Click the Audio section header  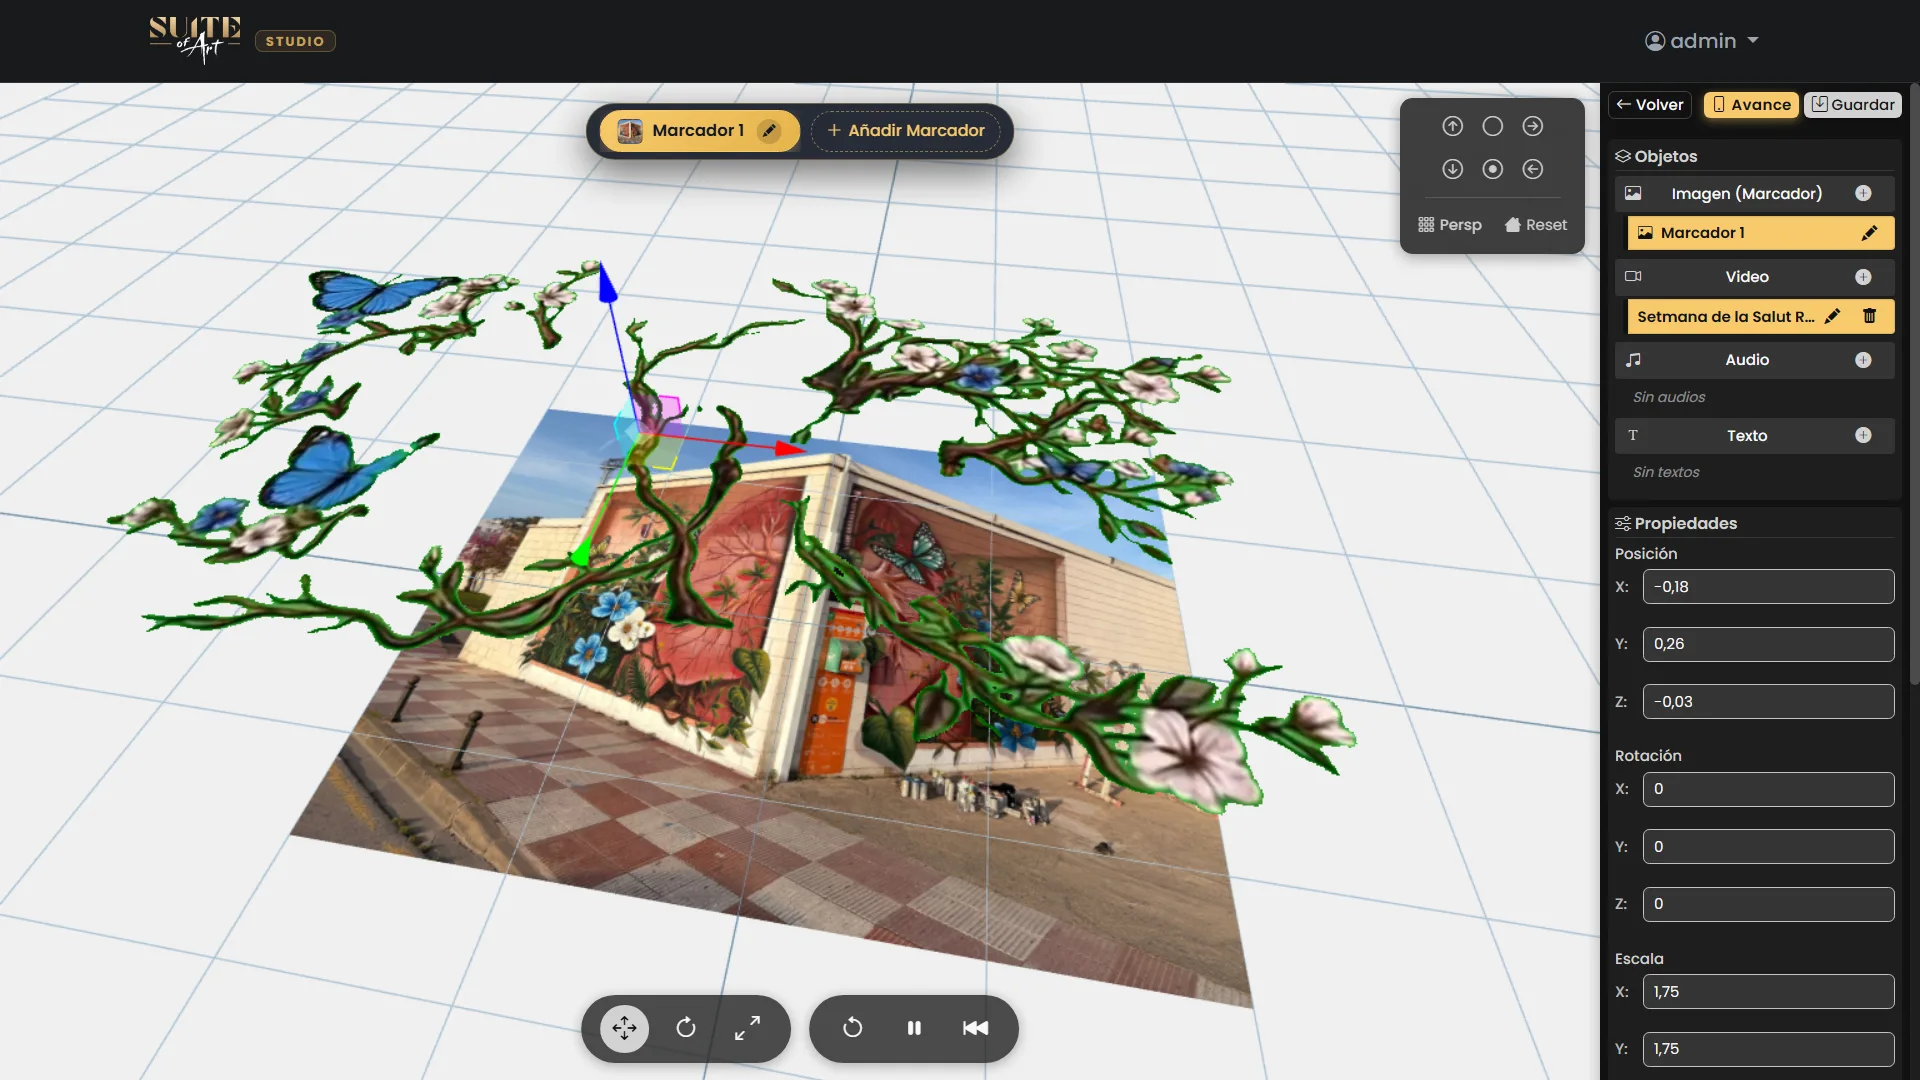pos(1755,360)
